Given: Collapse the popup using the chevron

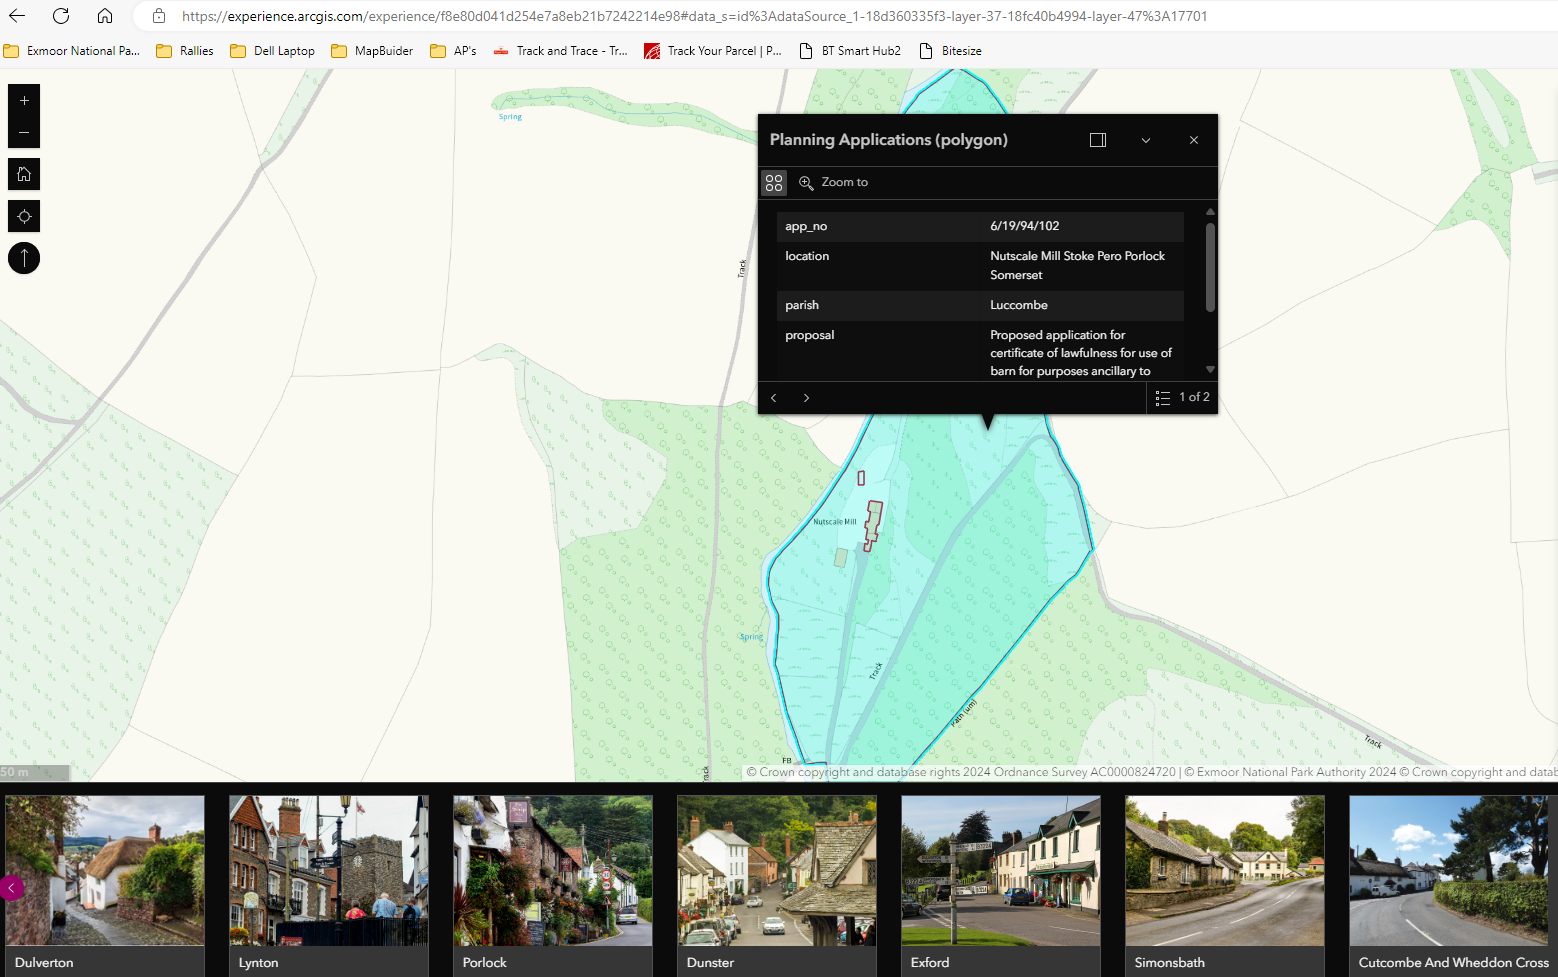Looking at the screenshot, I should coord(1146,140).
